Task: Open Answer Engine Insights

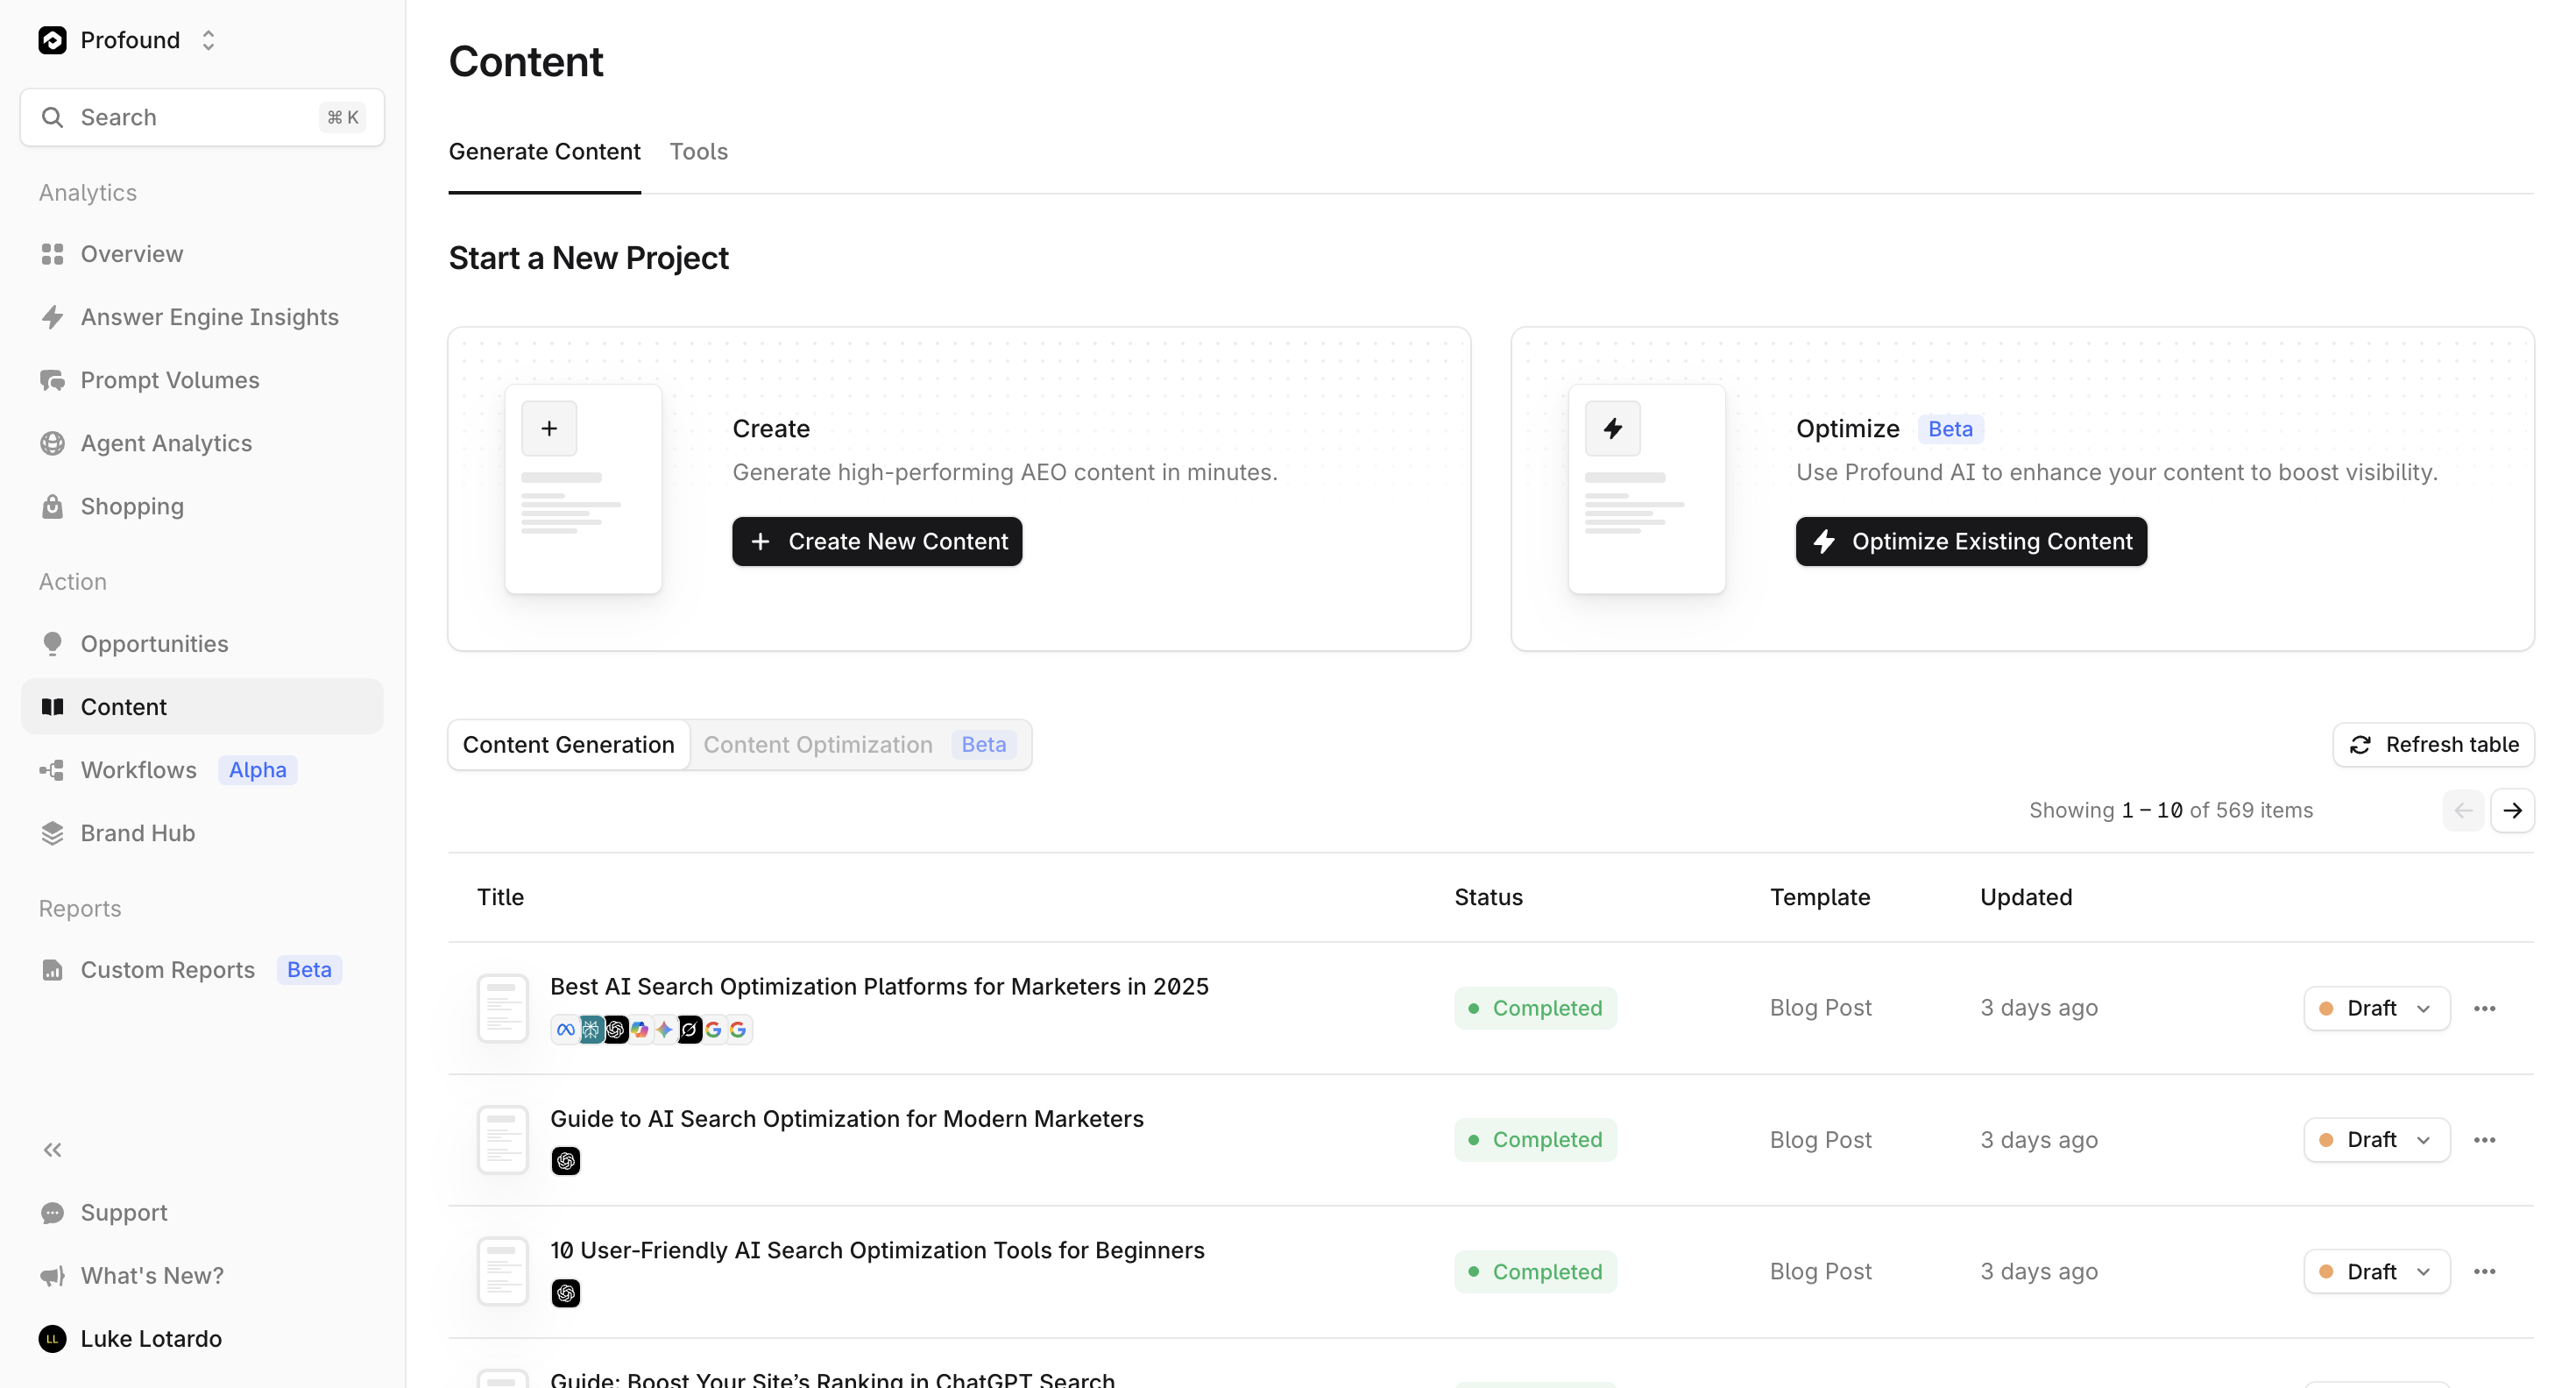Action: pos(202,317)
